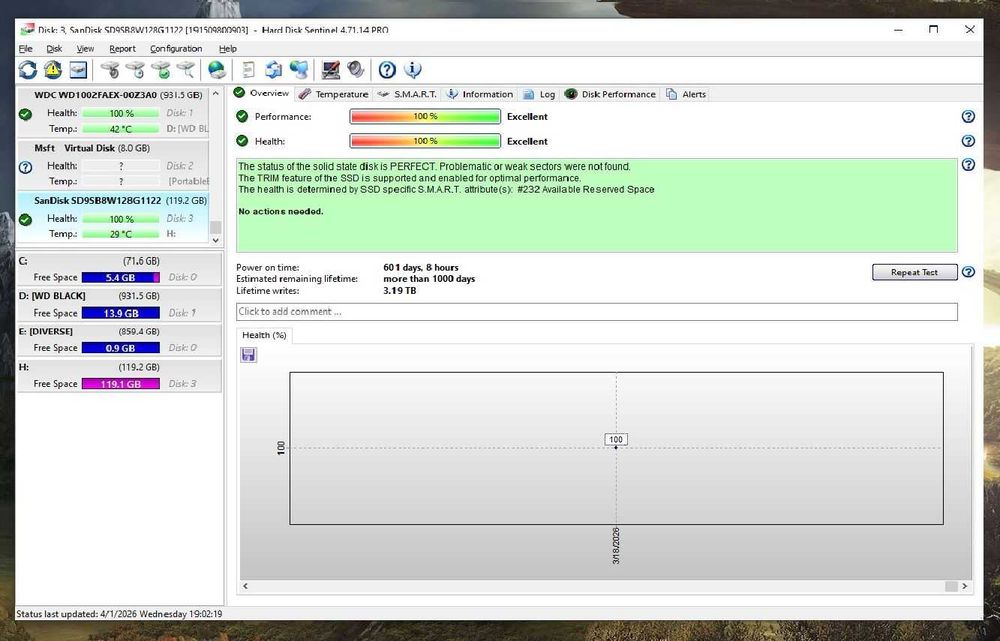The width and height of the screenshot is (1000, 641).
Task: Click 'more than 1000 days' remaining lifetime
Action: 429,279
